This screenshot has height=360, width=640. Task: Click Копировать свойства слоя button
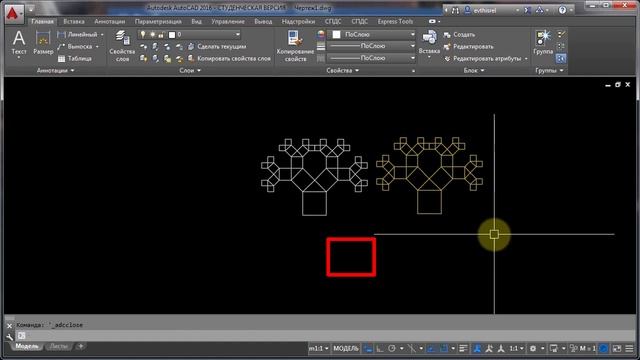tap(229, 58)
